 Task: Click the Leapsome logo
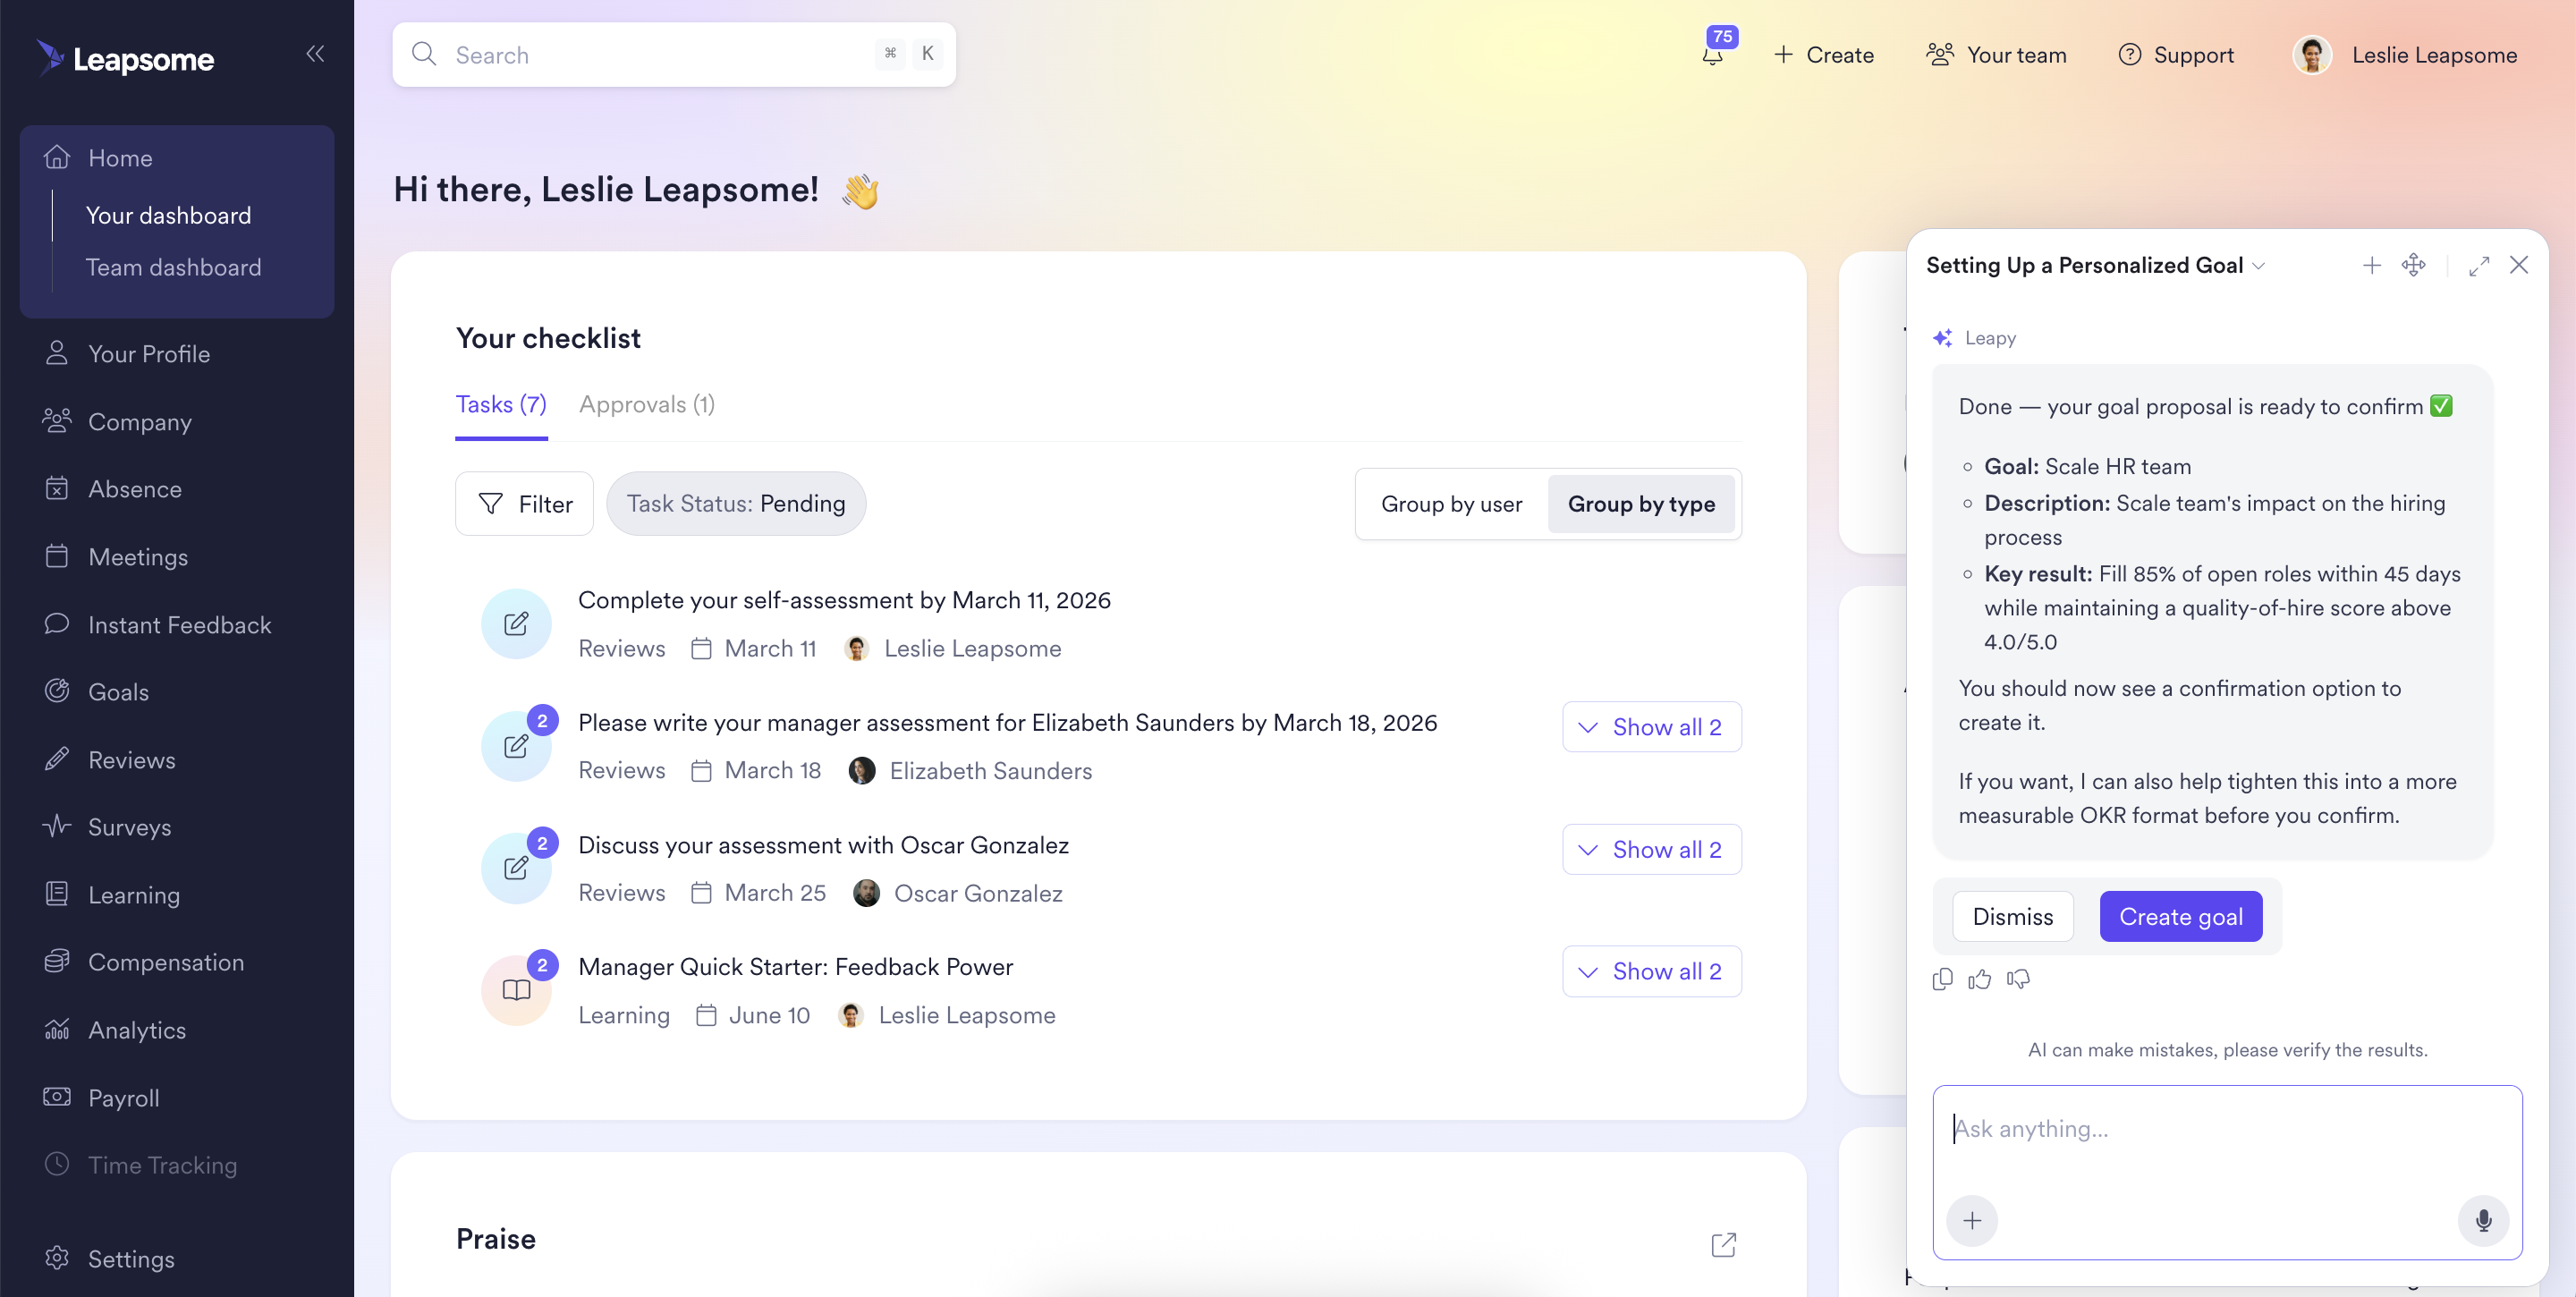[x=126, y=58]
